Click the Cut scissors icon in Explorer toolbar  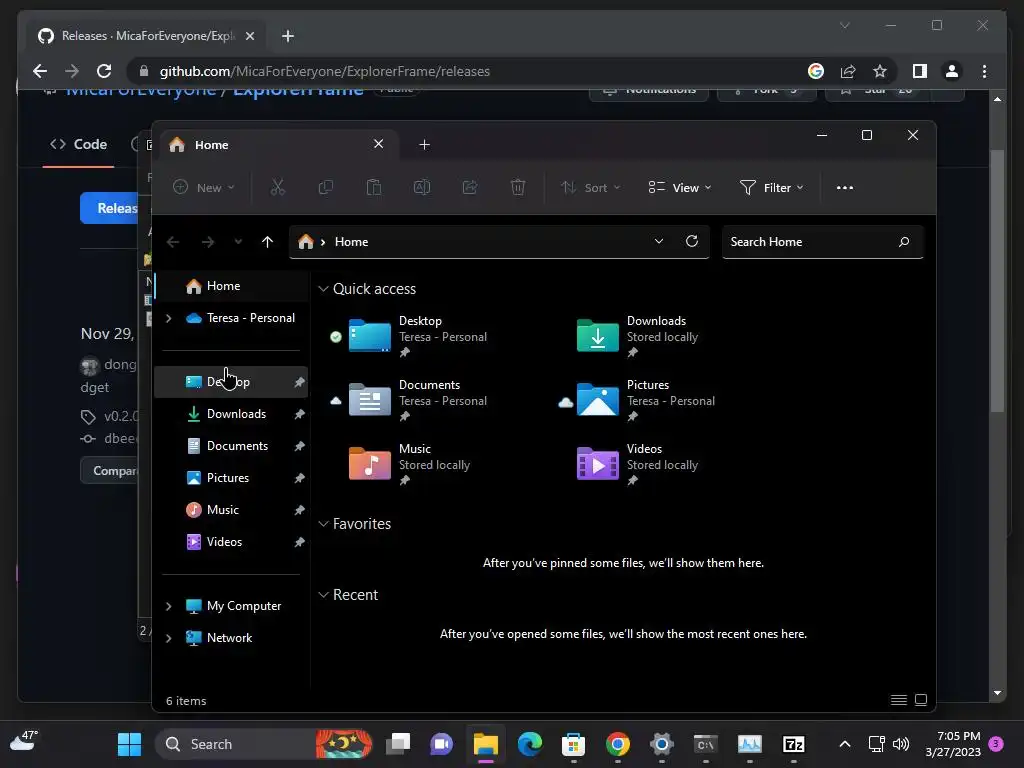[278, 187]
